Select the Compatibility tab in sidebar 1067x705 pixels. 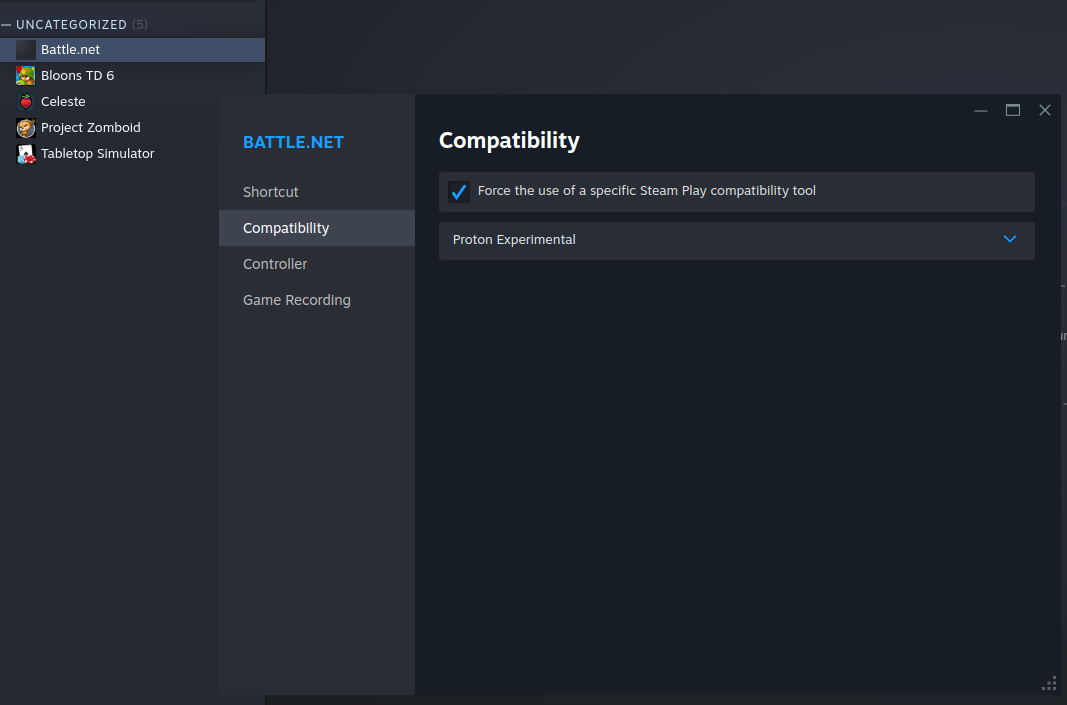(x=286, y=228)
